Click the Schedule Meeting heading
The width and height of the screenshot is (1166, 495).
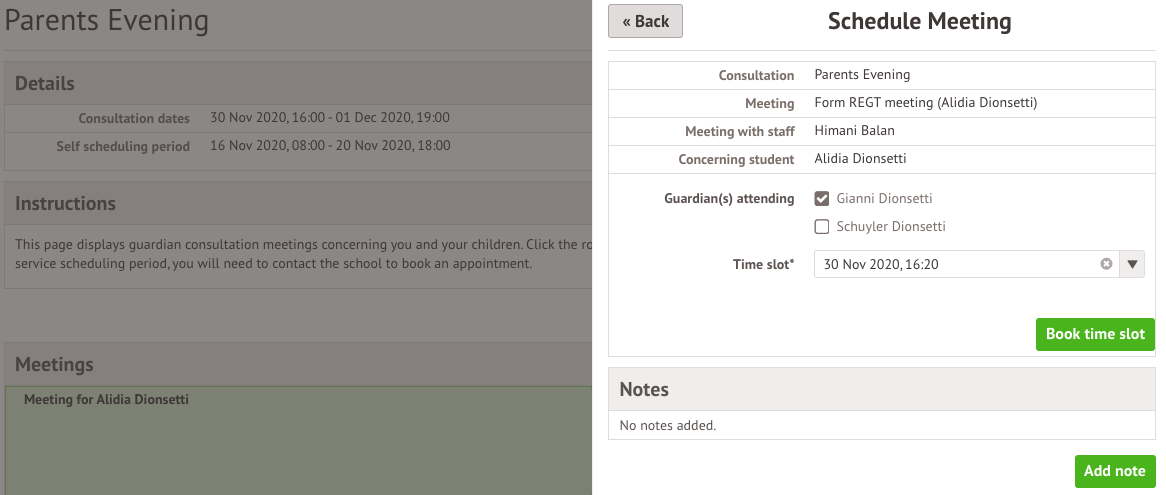coord(919,21)
